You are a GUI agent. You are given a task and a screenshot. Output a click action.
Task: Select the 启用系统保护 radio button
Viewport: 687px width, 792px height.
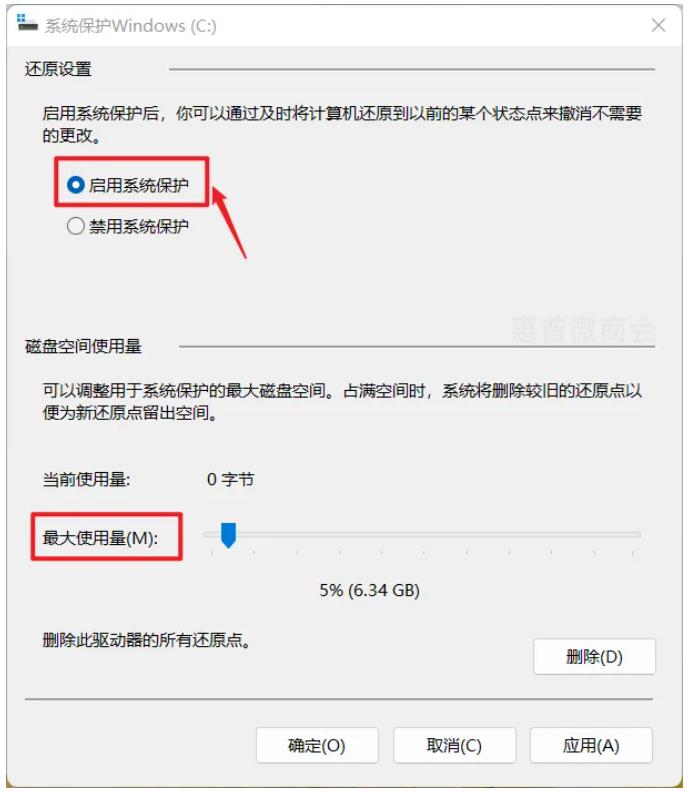(x=76, y=185)
